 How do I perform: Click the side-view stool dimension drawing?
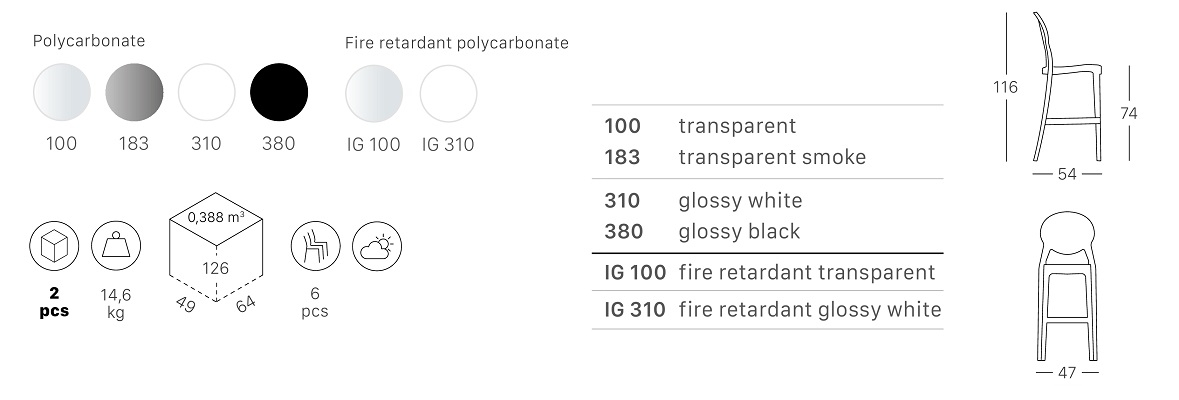point(1068,96)
